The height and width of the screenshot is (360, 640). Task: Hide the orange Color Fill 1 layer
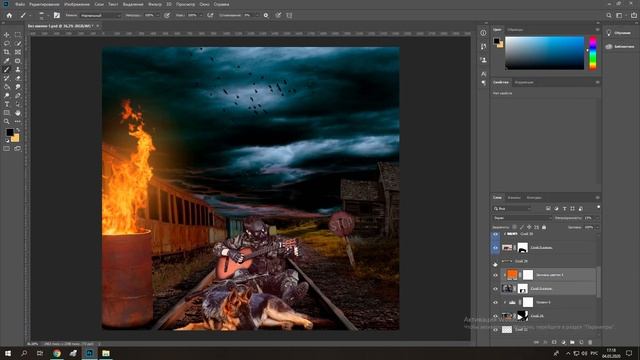pos(496,275)
